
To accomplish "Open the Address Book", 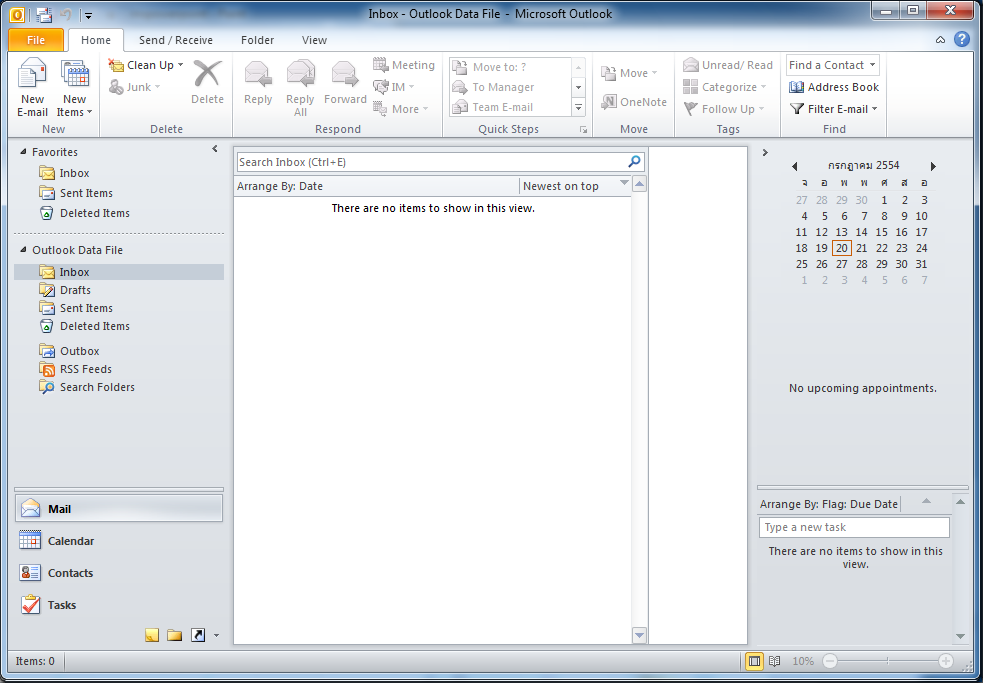I will tap(834, 87).
